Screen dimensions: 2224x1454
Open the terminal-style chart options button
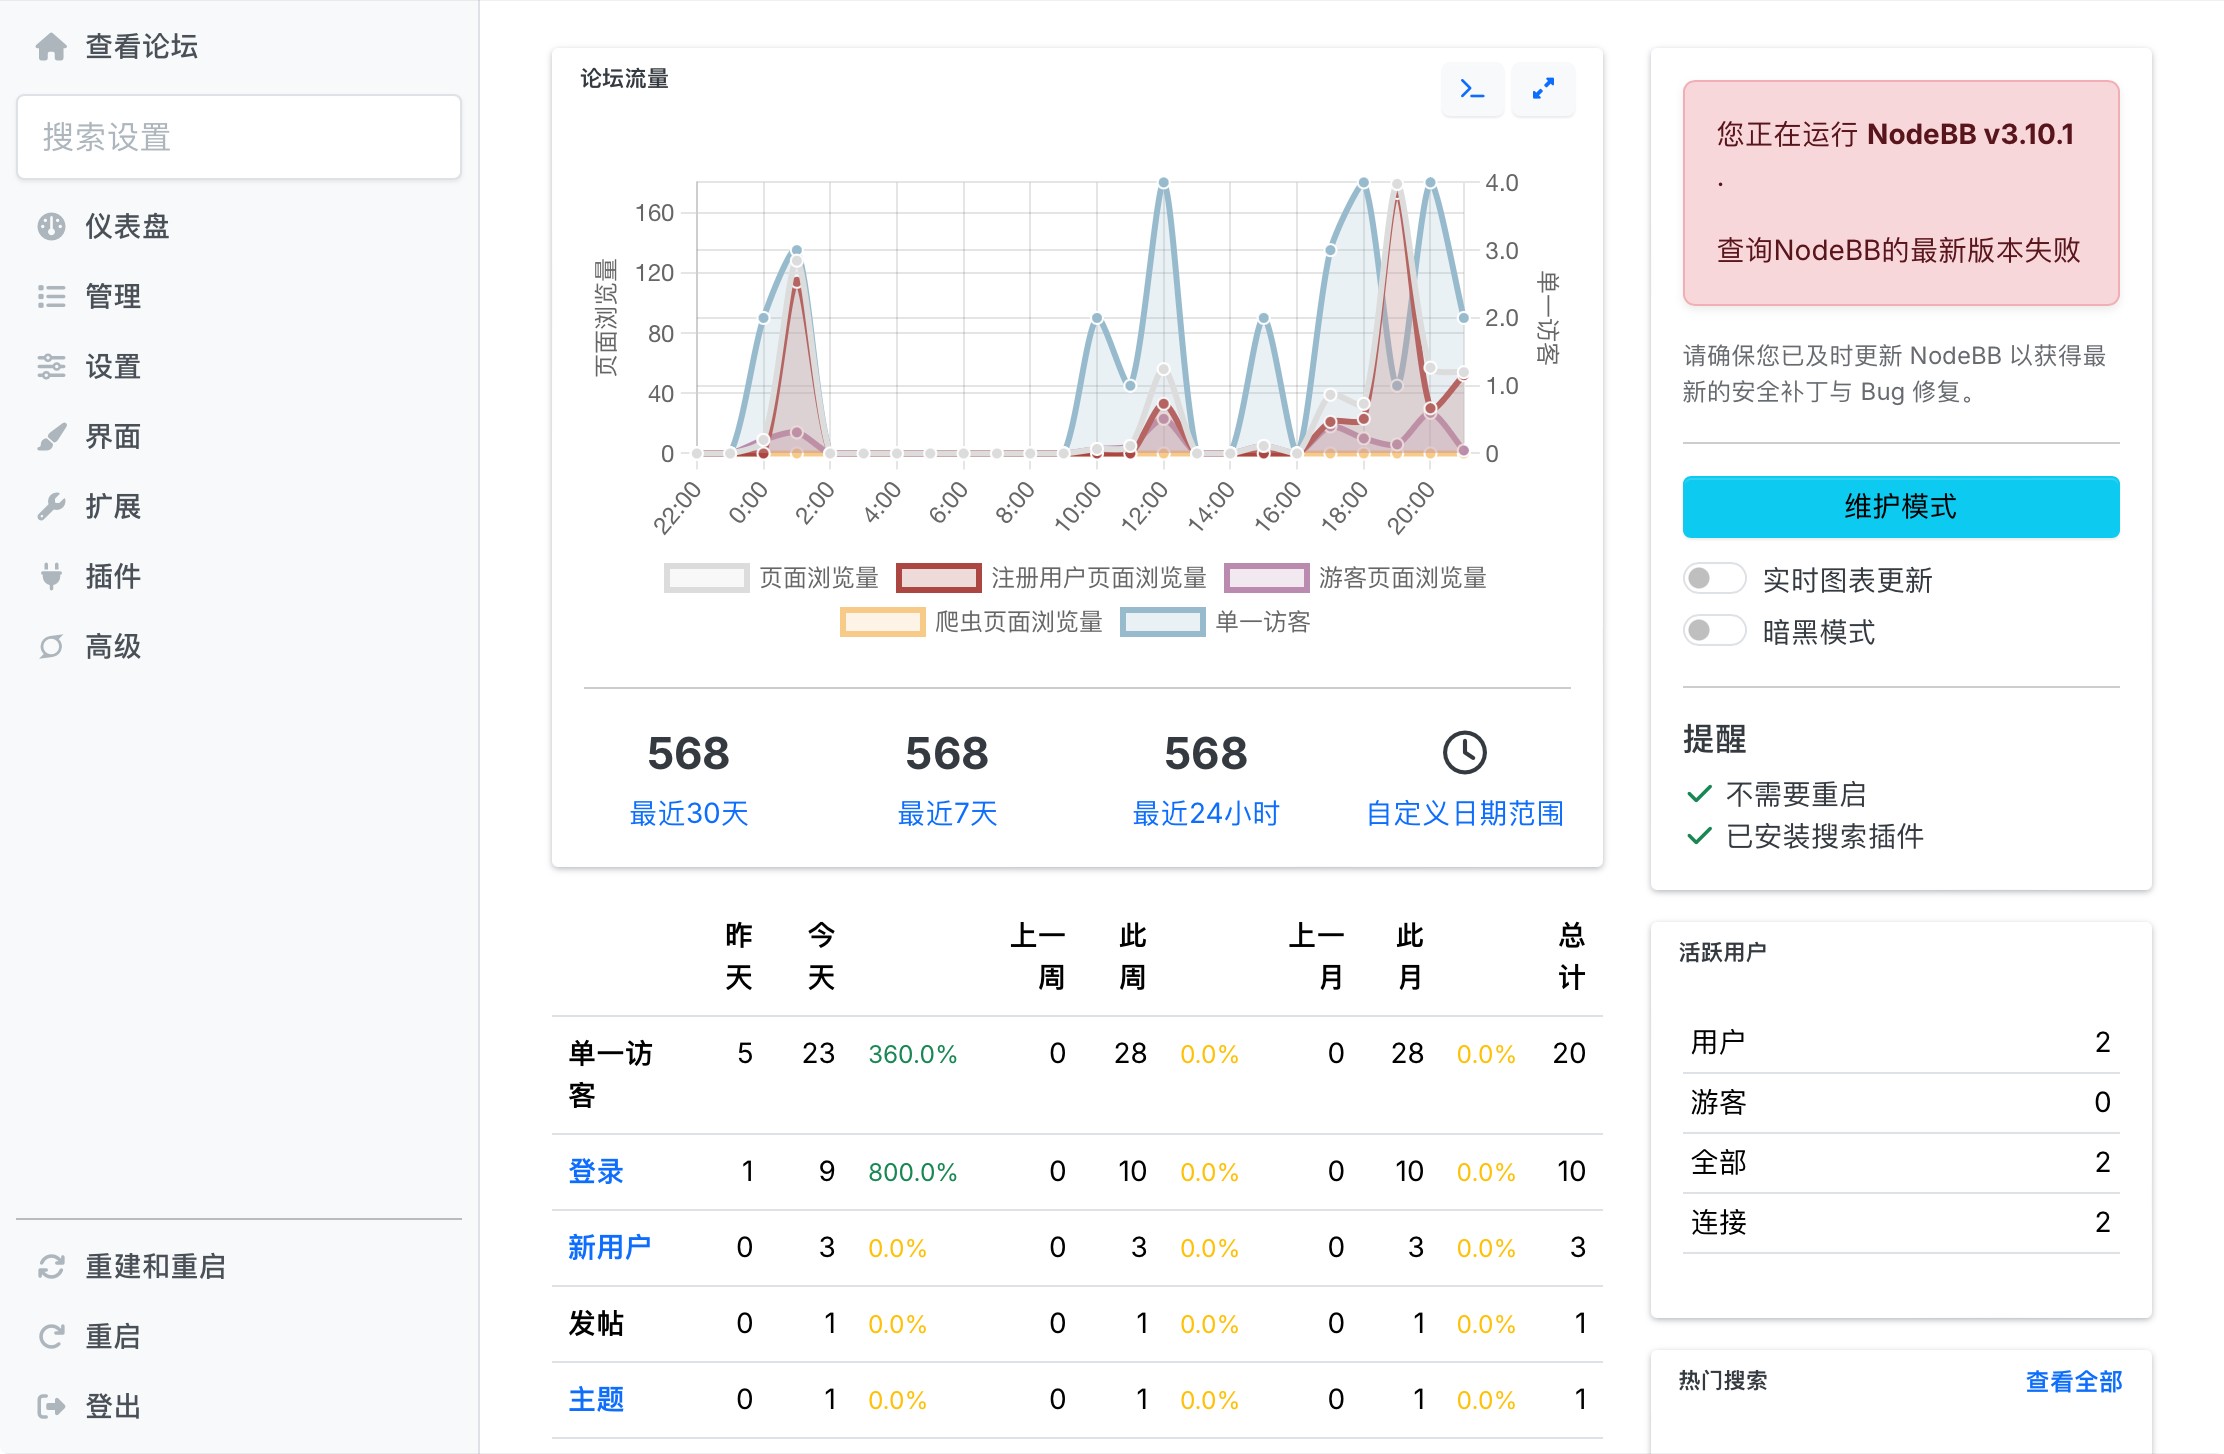click(1472, 89)
